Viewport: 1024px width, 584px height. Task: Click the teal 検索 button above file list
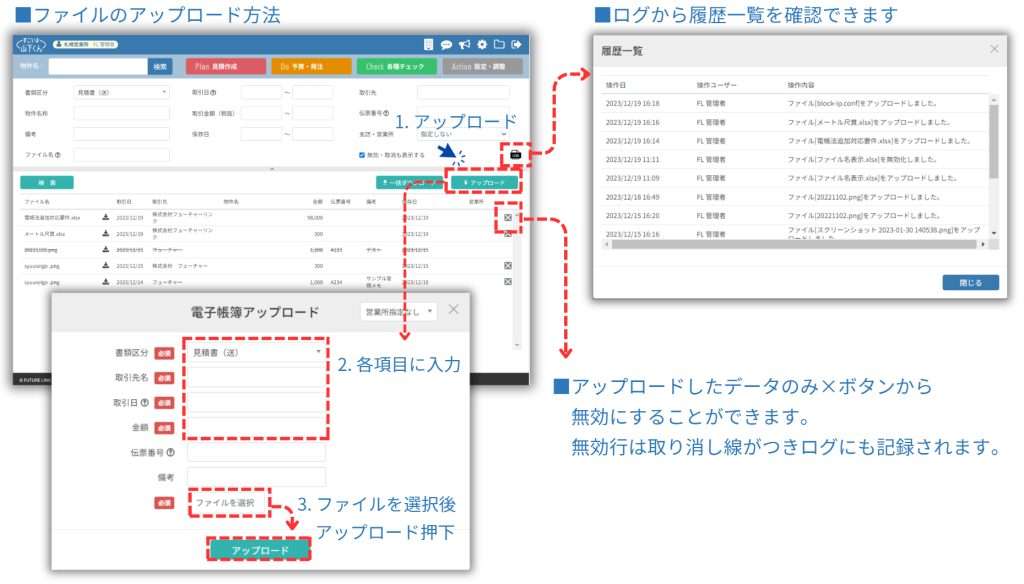tap(47, 183)
